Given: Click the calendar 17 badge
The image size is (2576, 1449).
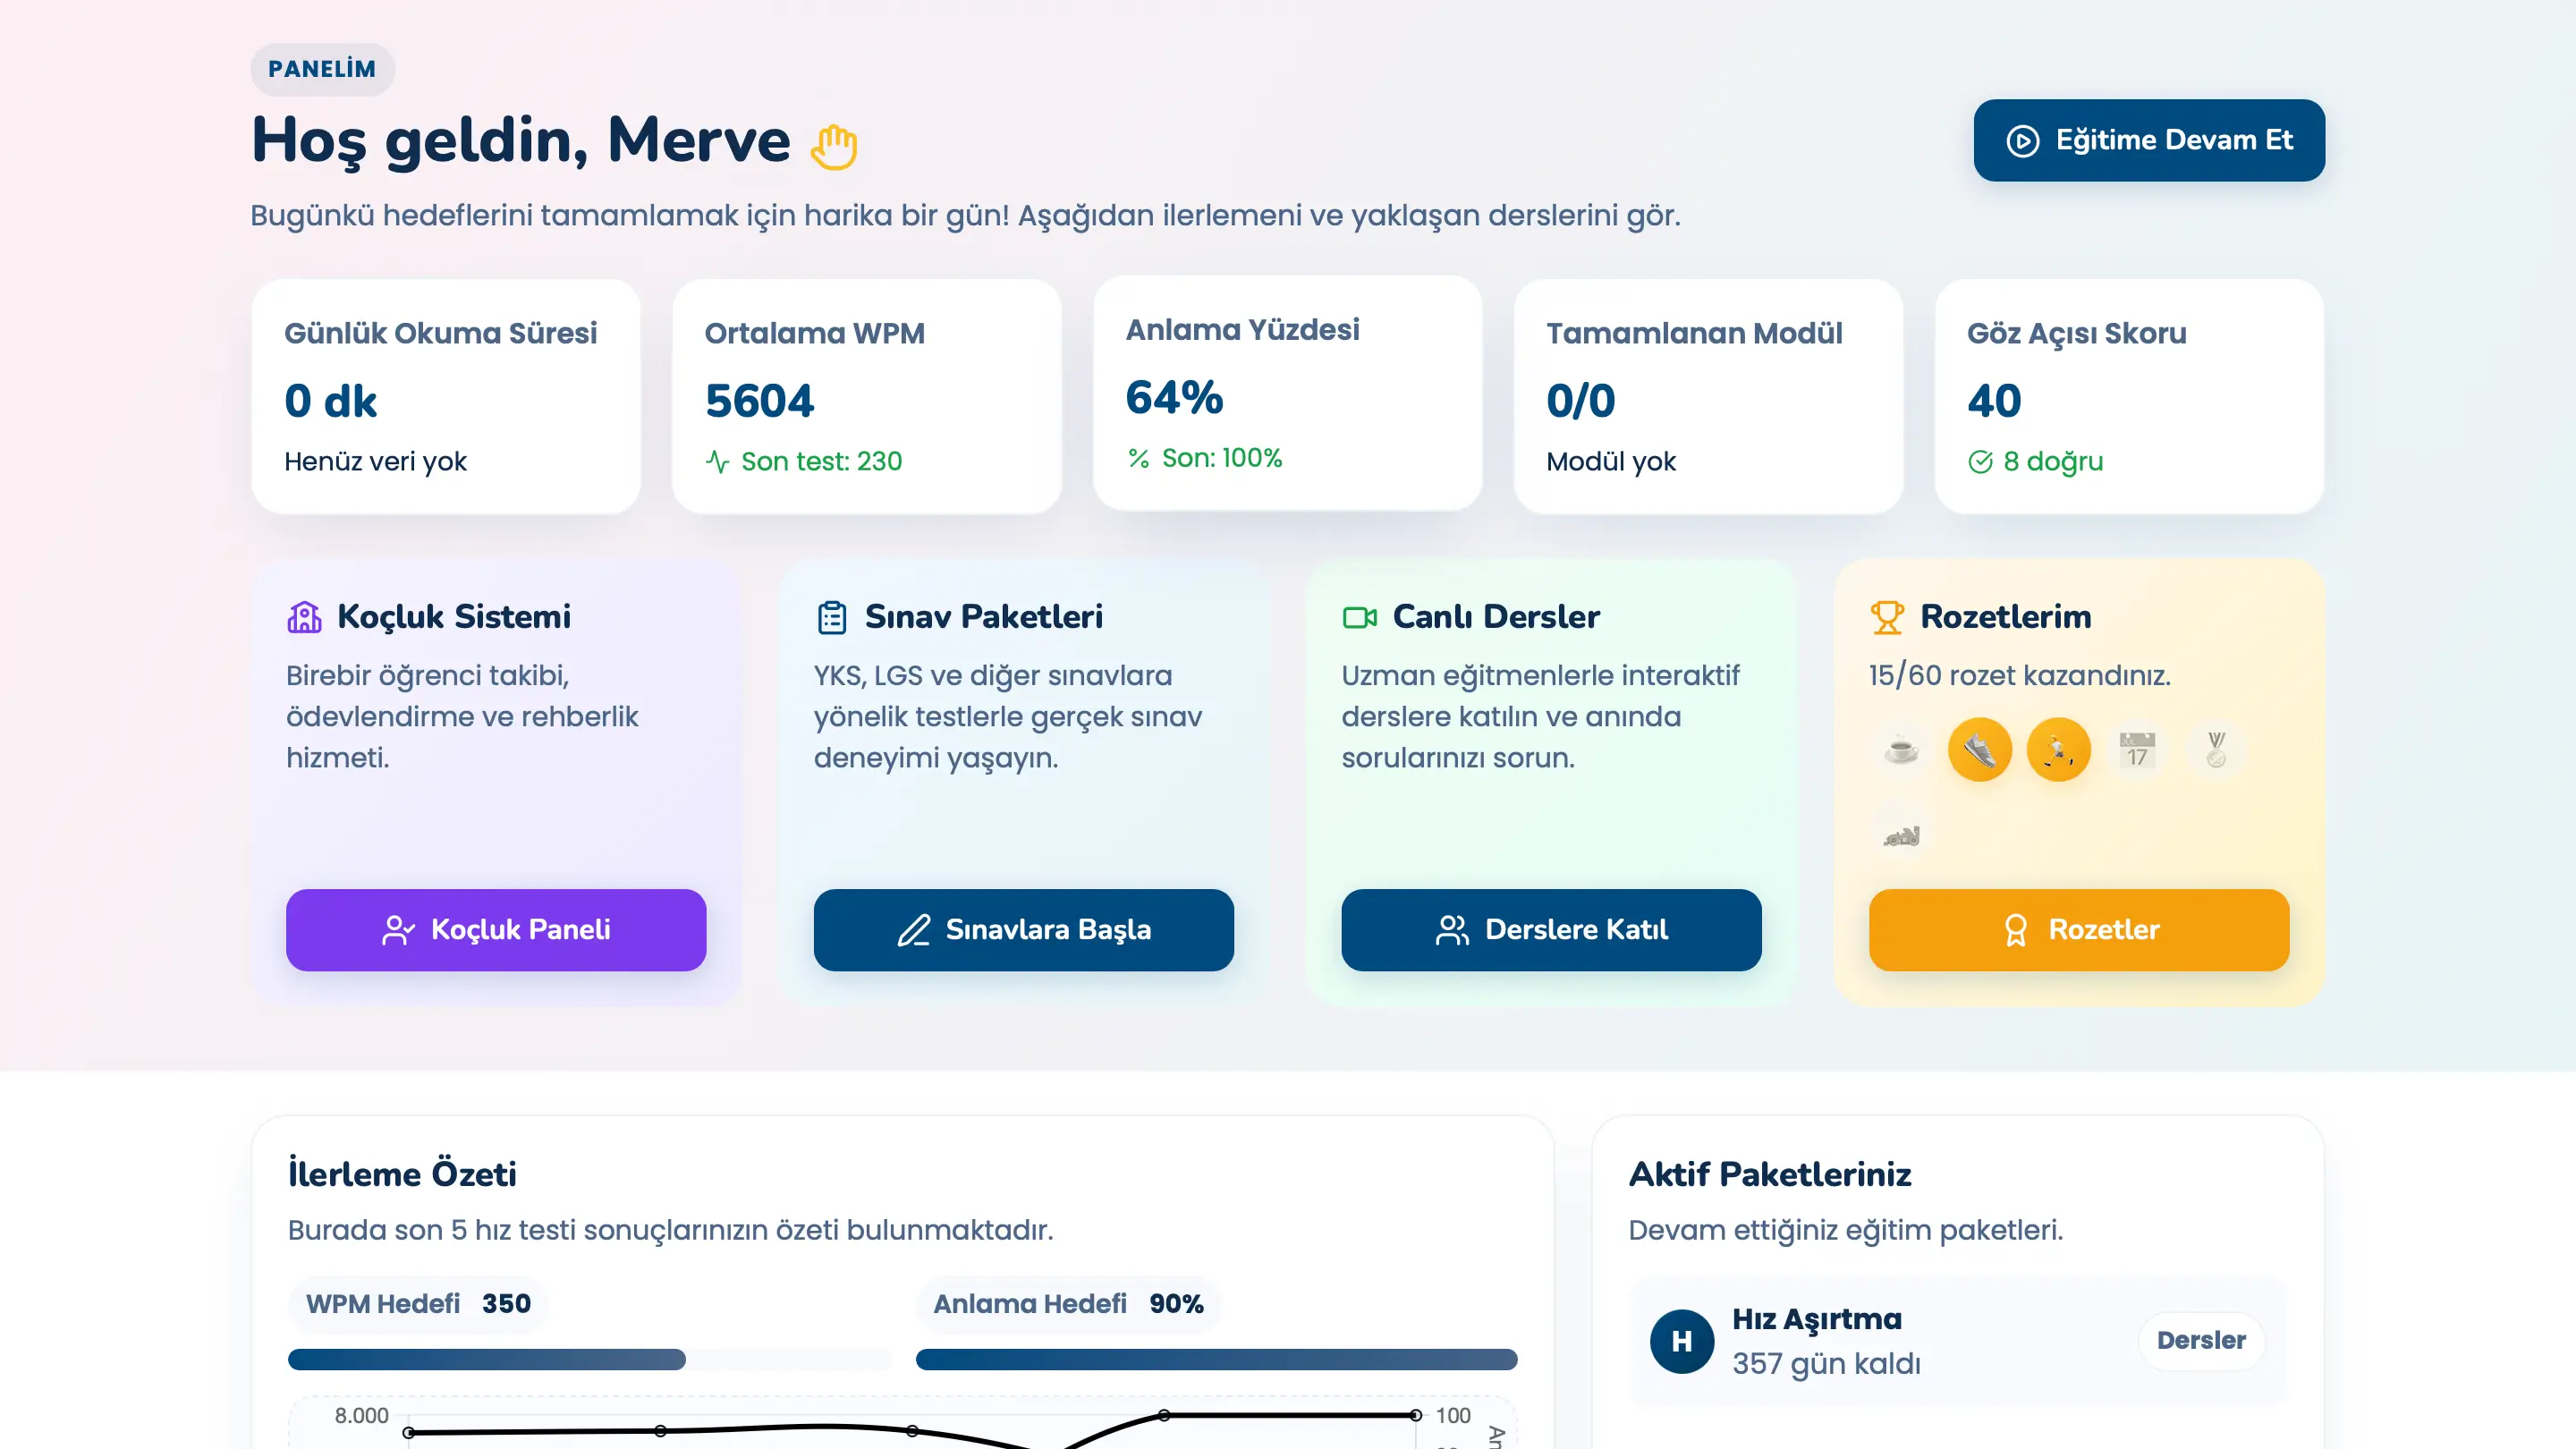Looking at the screenshot, I should (x=2137, y=749).
